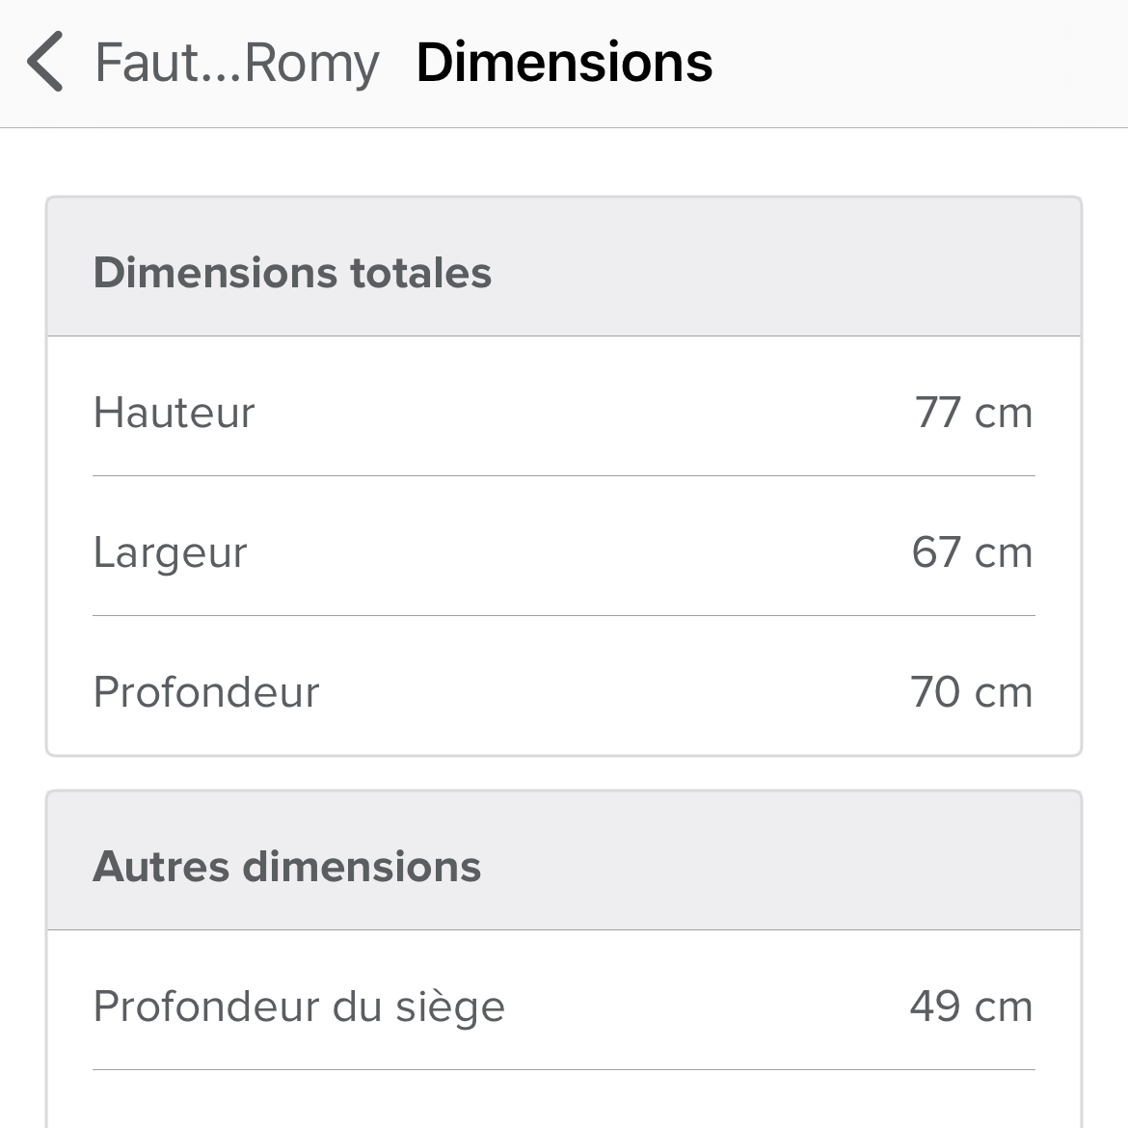Select the 77 cm height value

point(973,412)
